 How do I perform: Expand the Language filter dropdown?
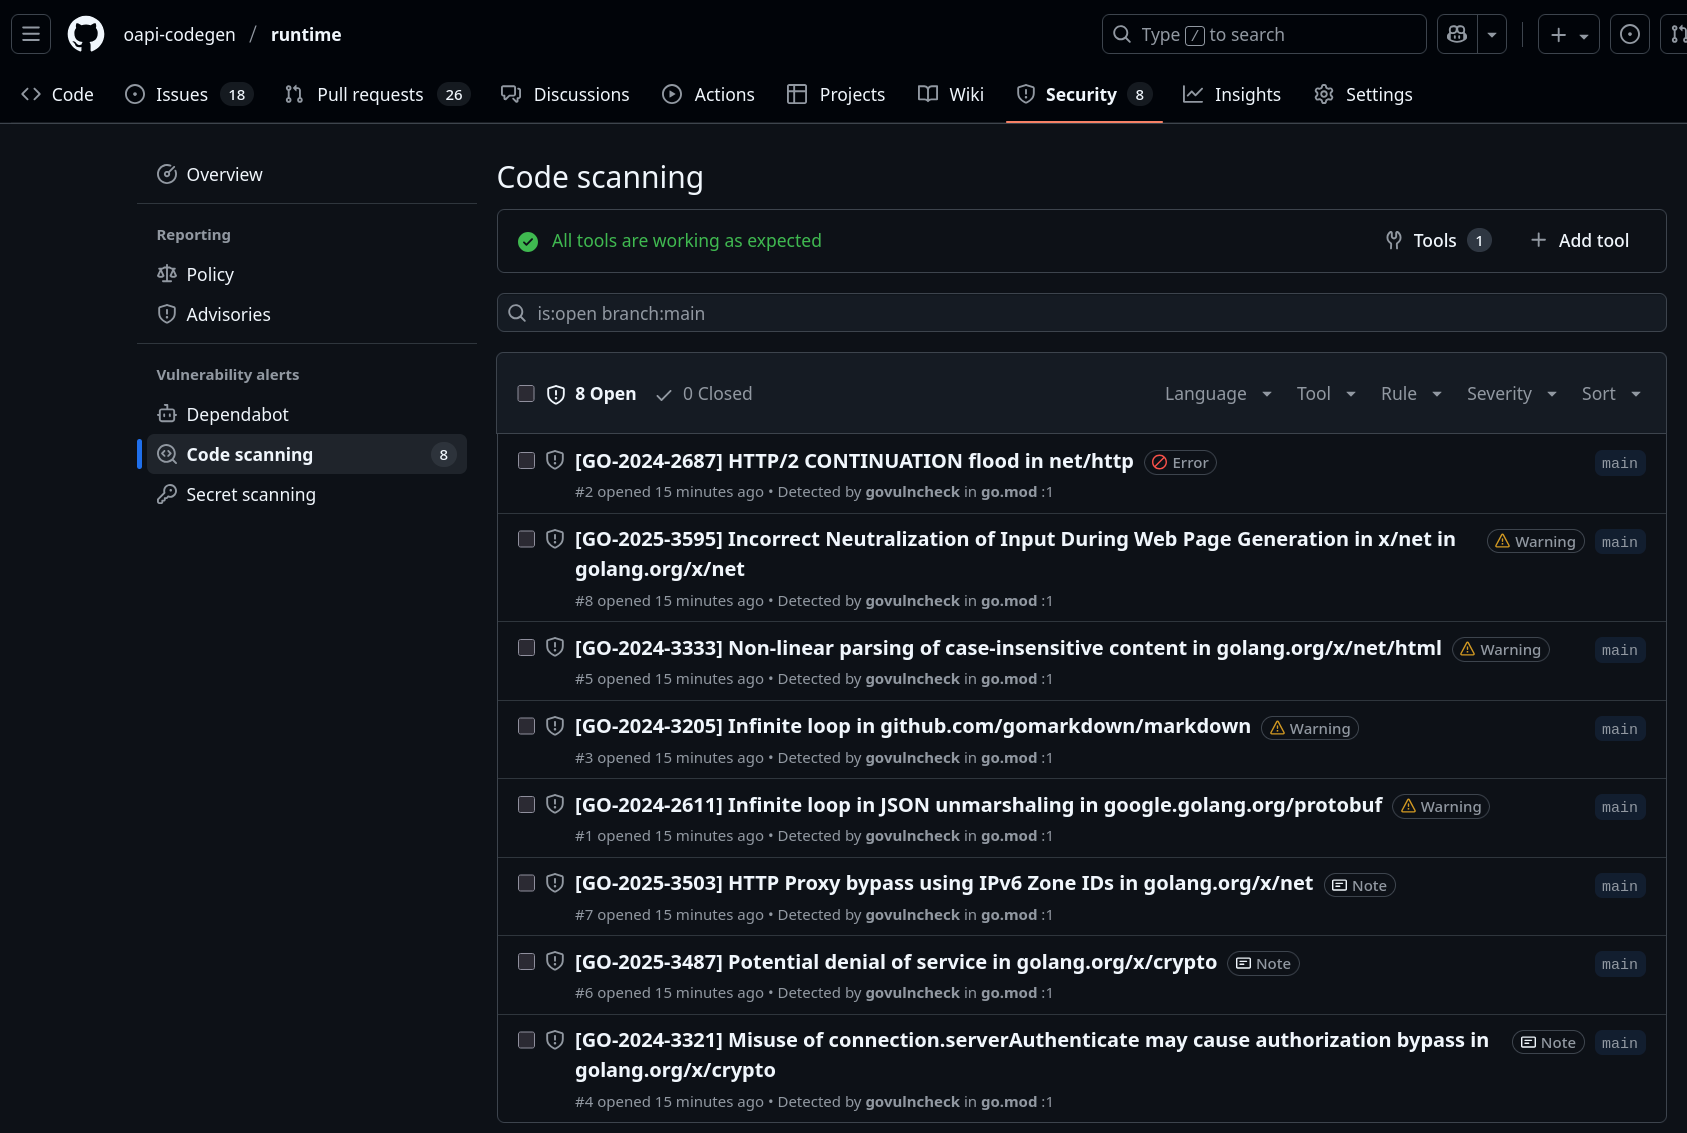pos(1218,394)
